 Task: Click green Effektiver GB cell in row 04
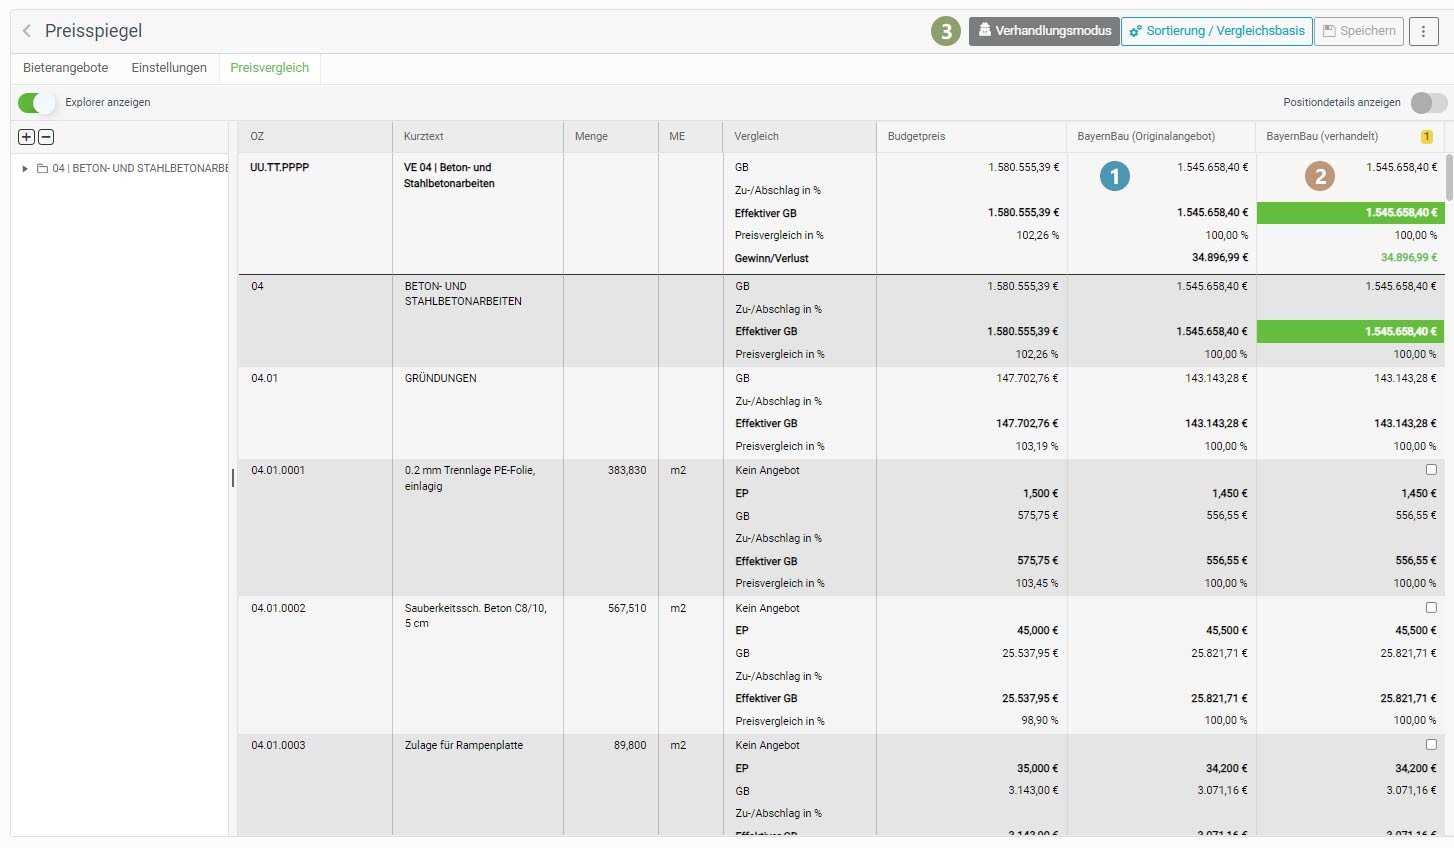(x=1350, y=331)
